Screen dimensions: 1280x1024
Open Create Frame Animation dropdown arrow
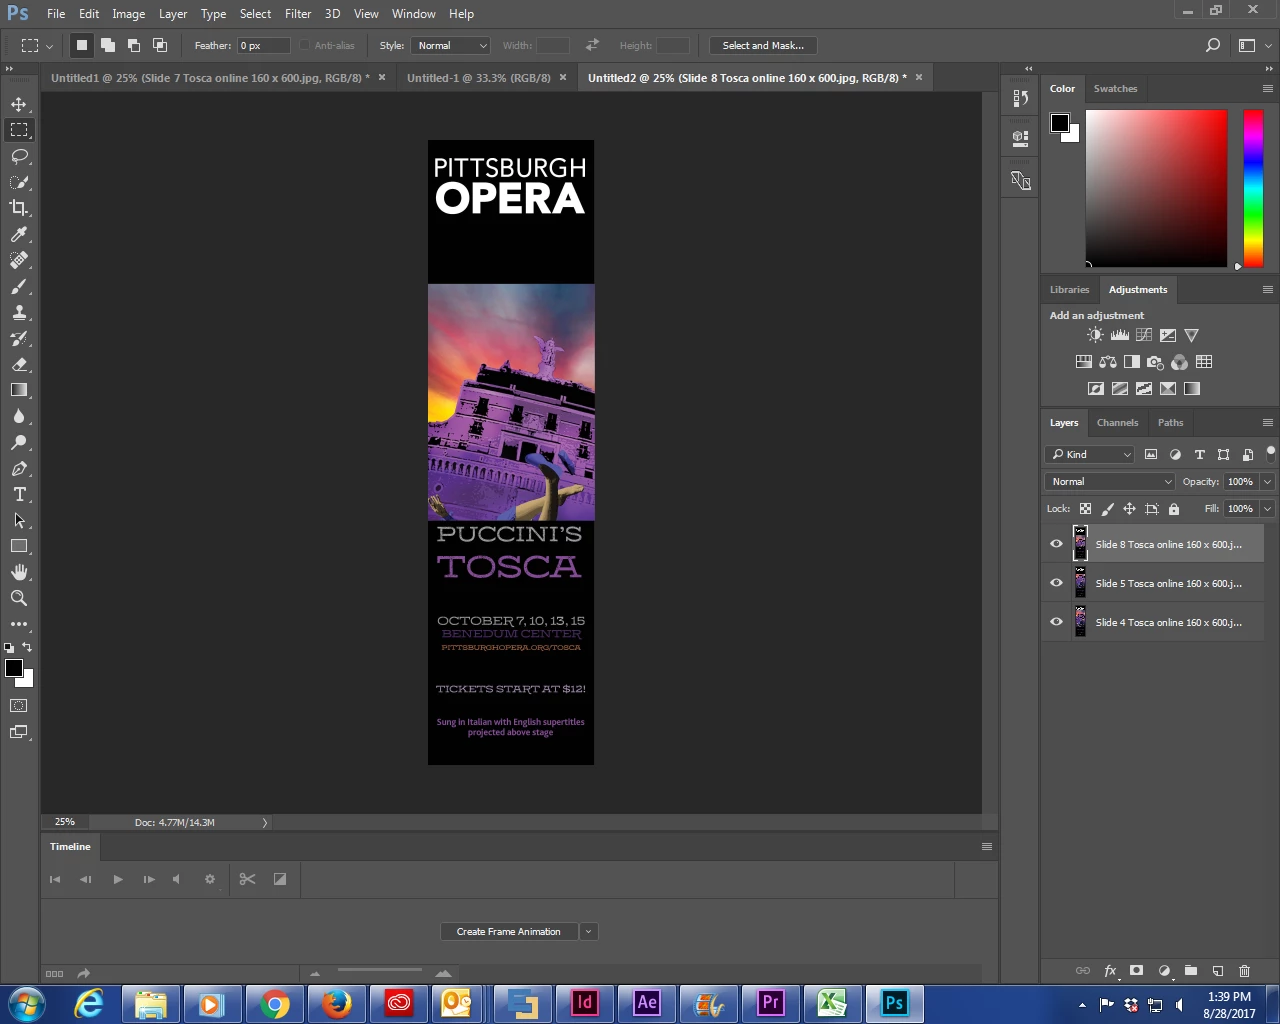tap(588, 931)
